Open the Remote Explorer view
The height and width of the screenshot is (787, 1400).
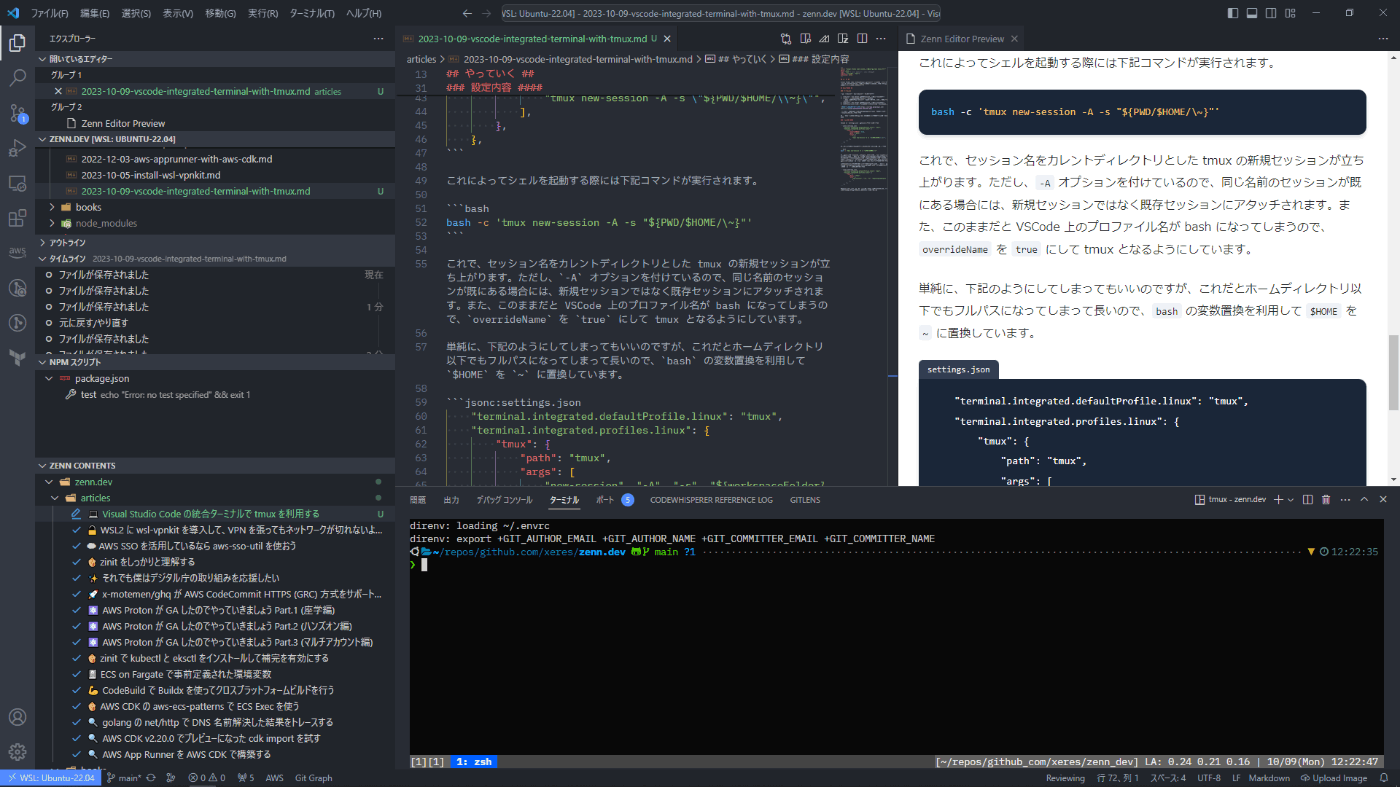[x=17, y=183]
